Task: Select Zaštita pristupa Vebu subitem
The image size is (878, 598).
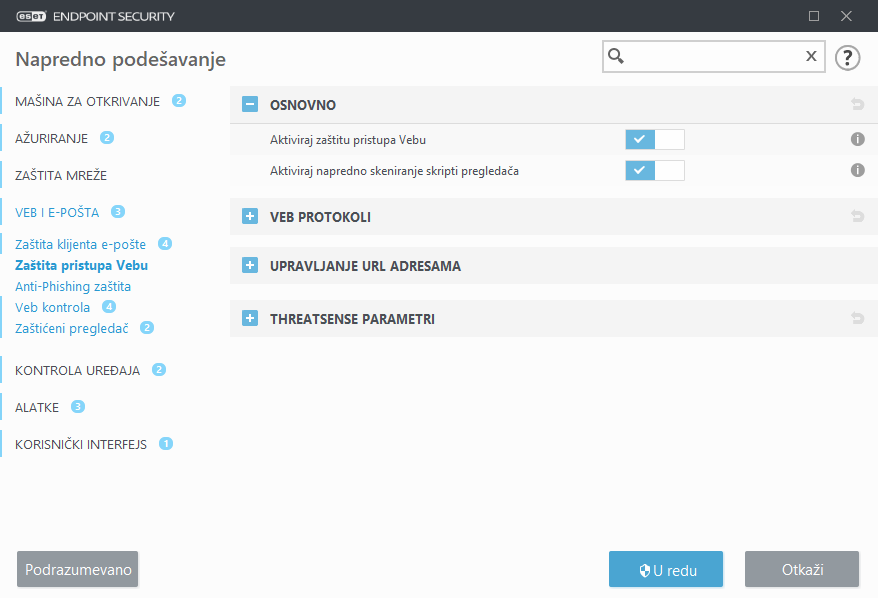Action: [x=82, y=265]
